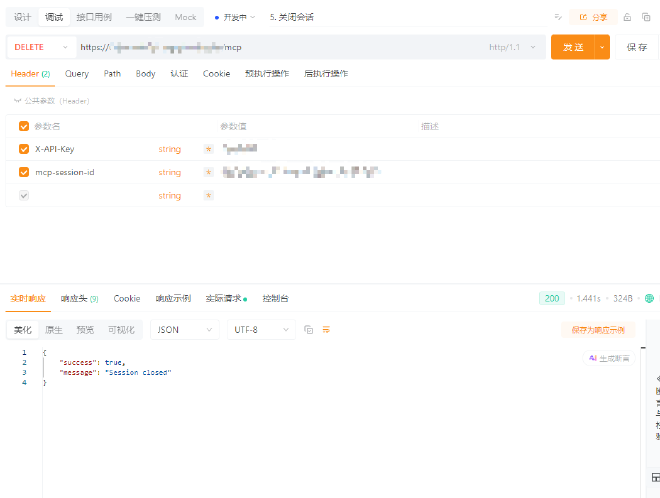The height and width of the screenshot is (498, 660).
Task: Click the globe icon beside response size
Action: point(649,298)
